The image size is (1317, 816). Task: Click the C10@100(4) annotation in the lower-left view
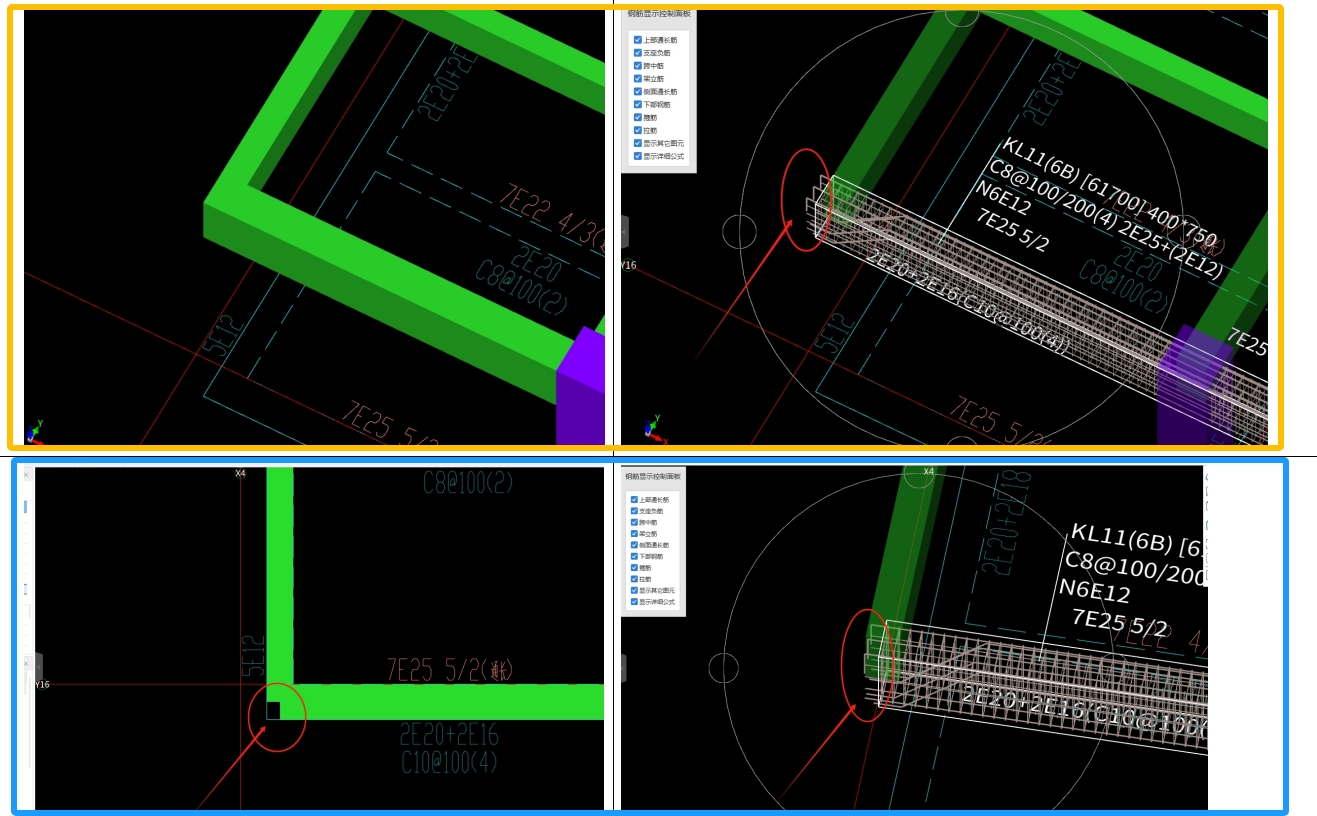point(449,763)
